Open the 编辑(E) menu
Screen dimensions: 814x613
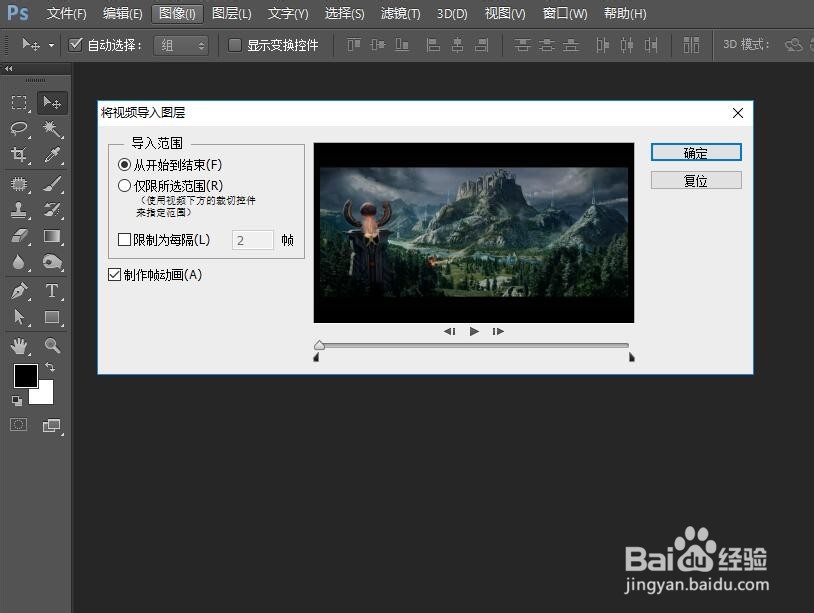pyautogui.click(x=123, y=13)
